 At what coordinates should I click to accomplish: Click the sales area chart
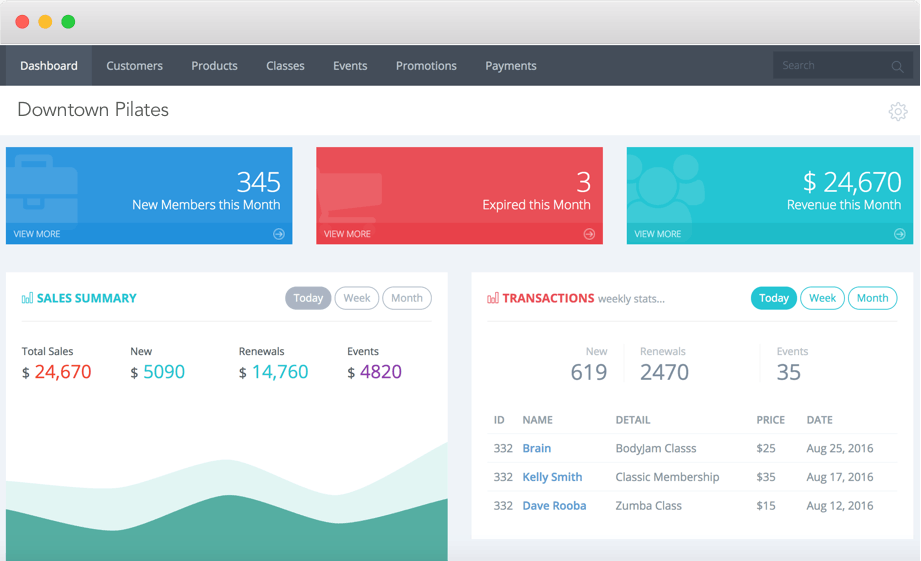click(x=227, y=504)
